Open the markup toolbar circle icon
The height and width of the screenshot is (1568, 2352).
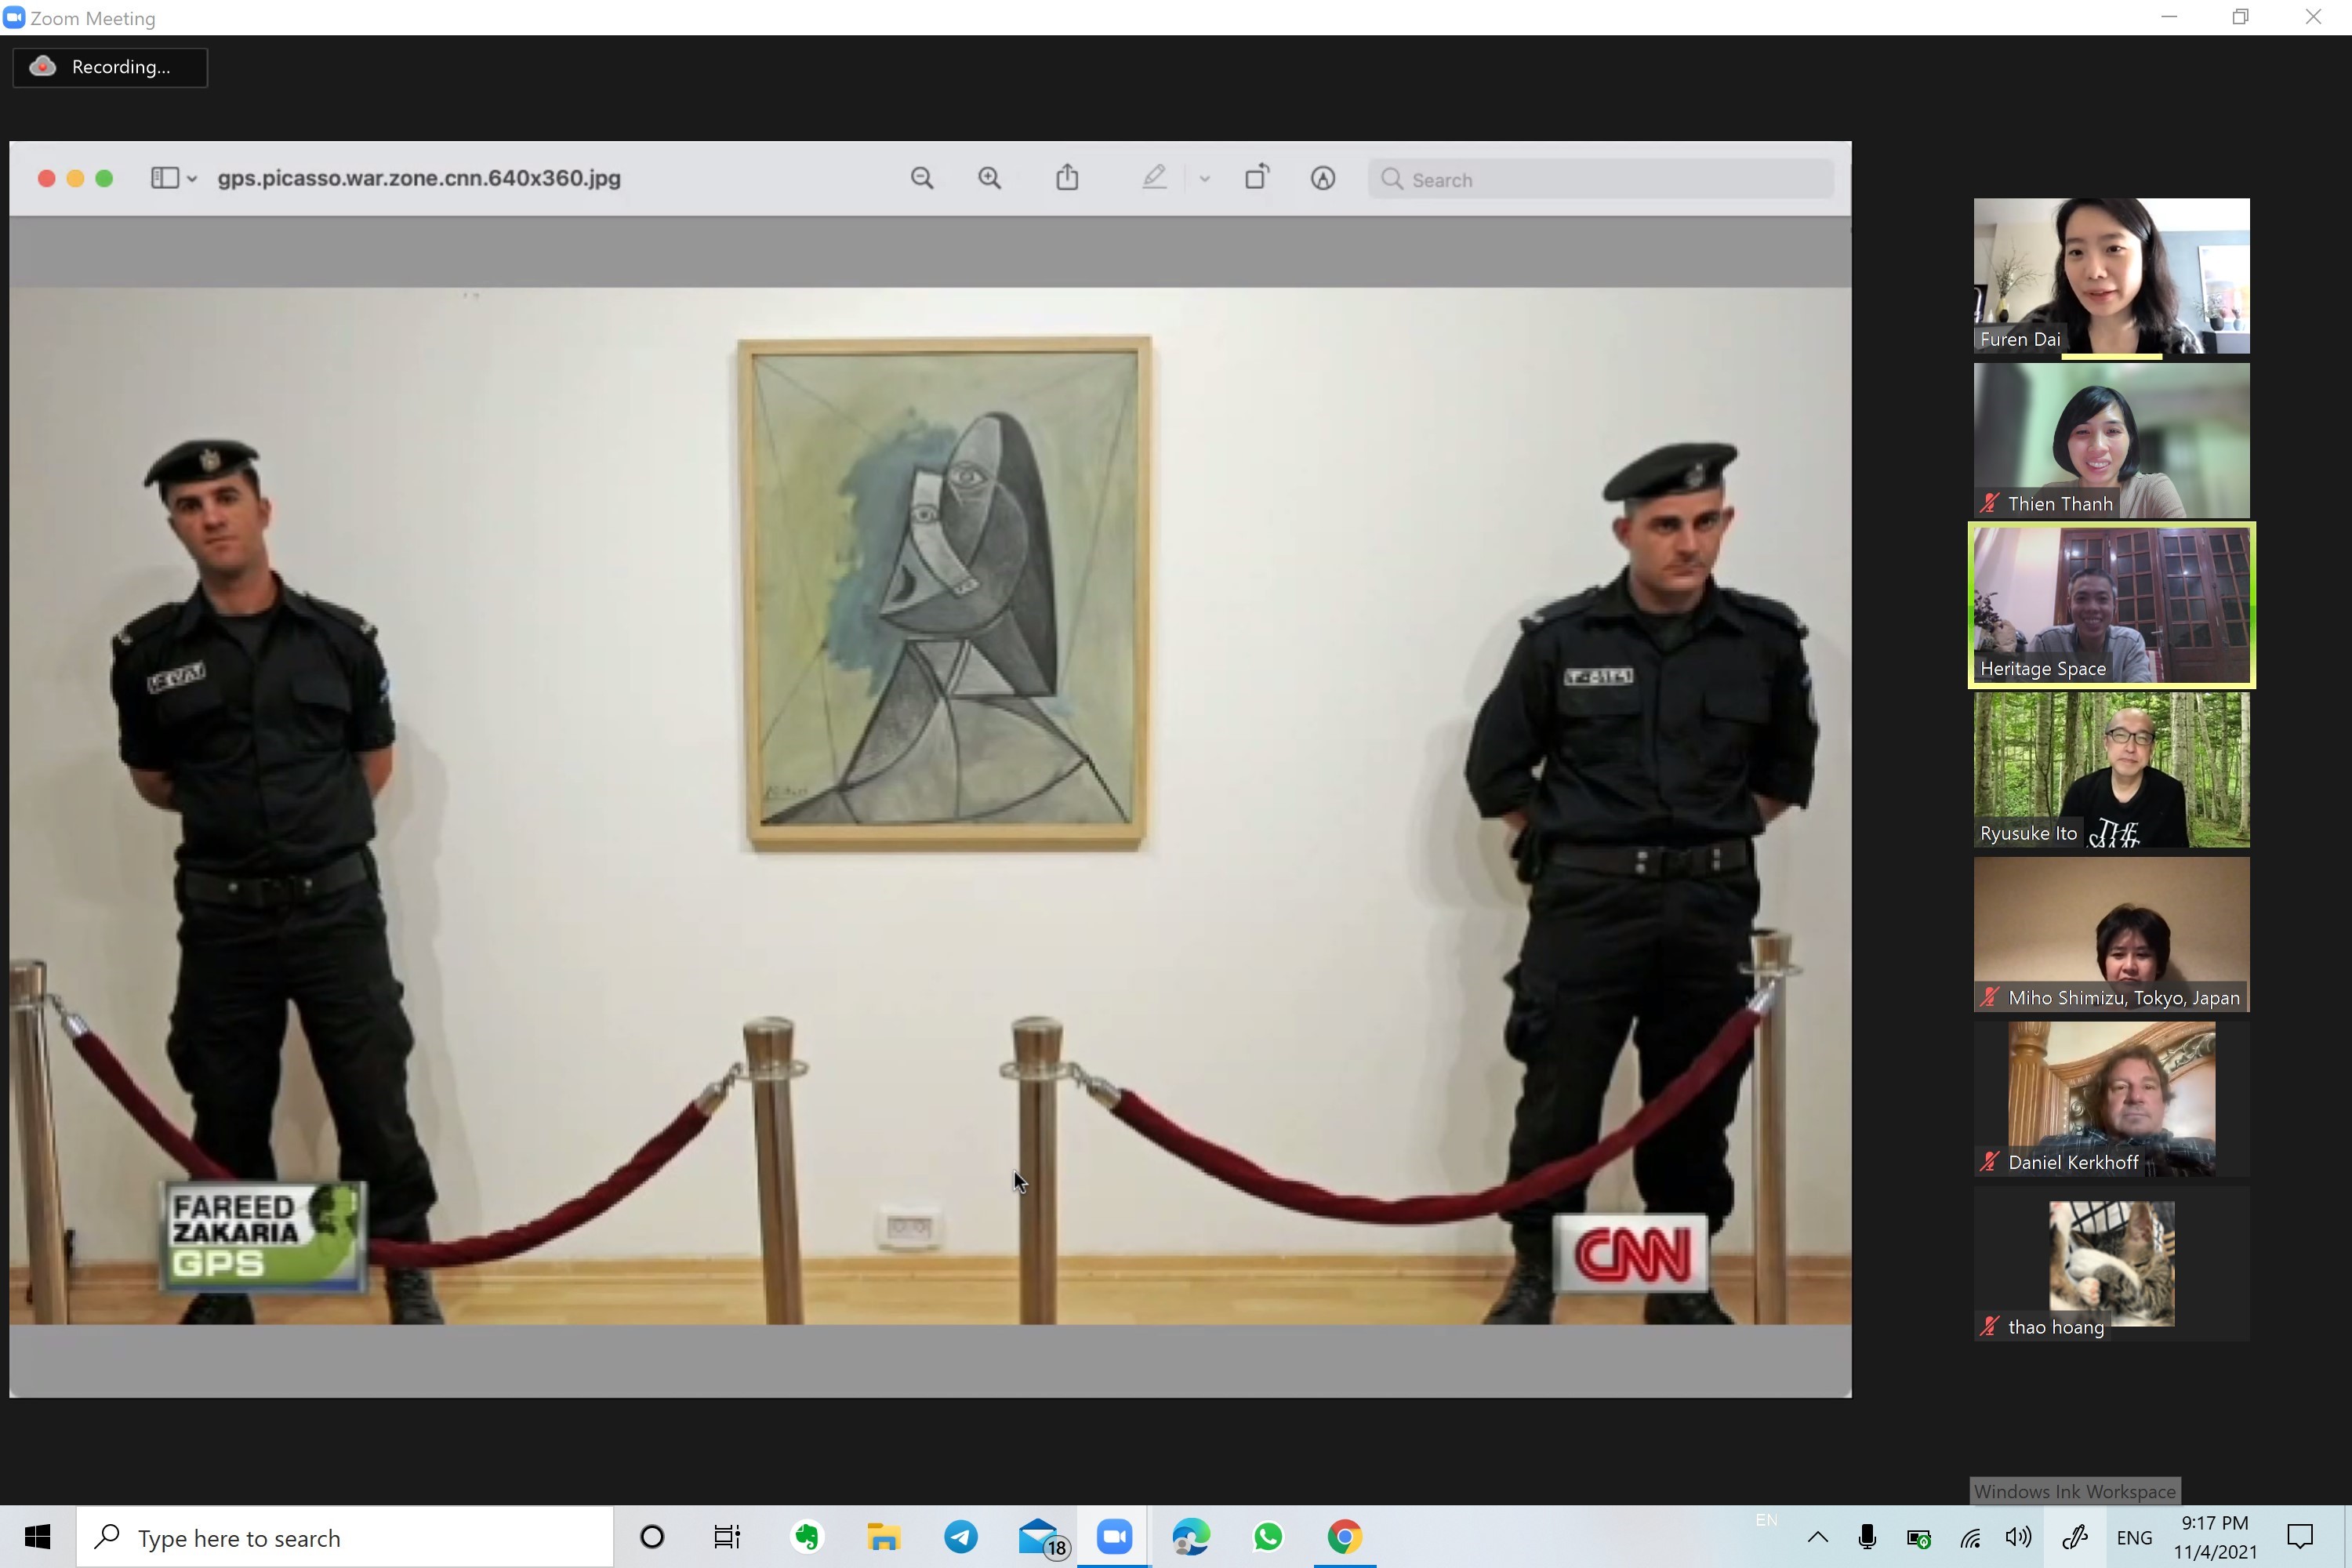click(1322, 179)
